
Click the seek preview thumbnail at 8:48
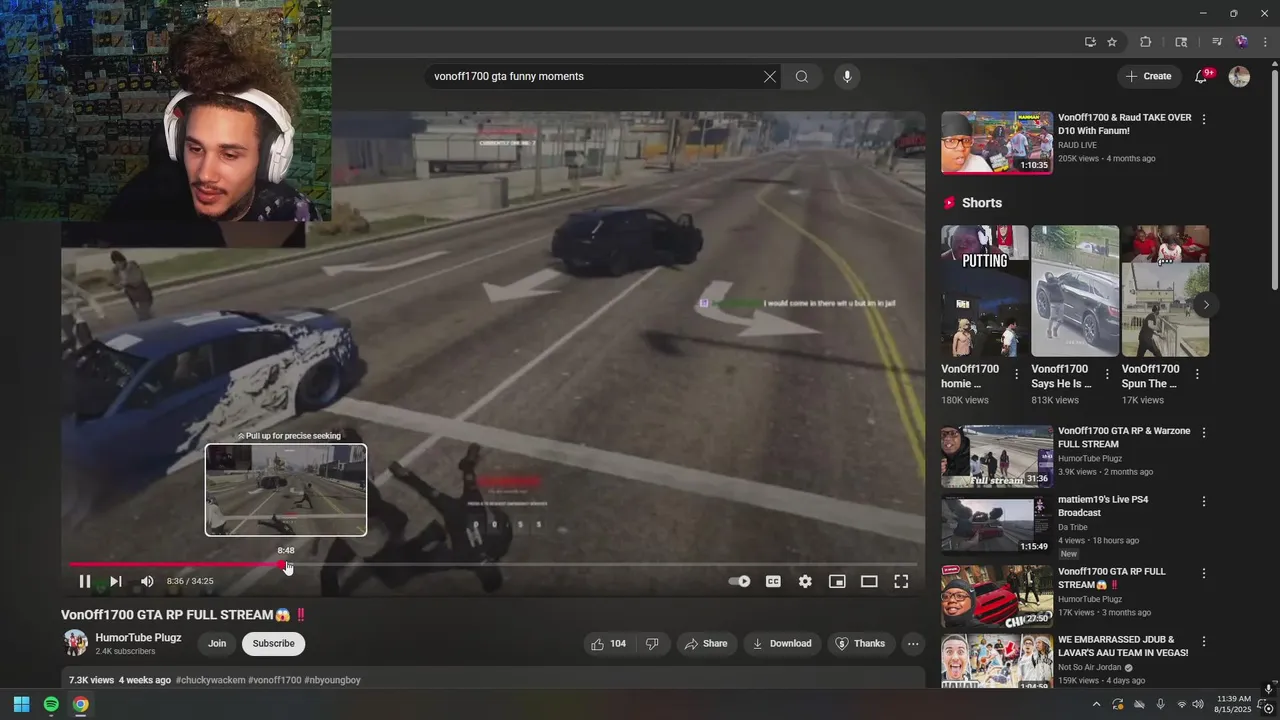286,490
